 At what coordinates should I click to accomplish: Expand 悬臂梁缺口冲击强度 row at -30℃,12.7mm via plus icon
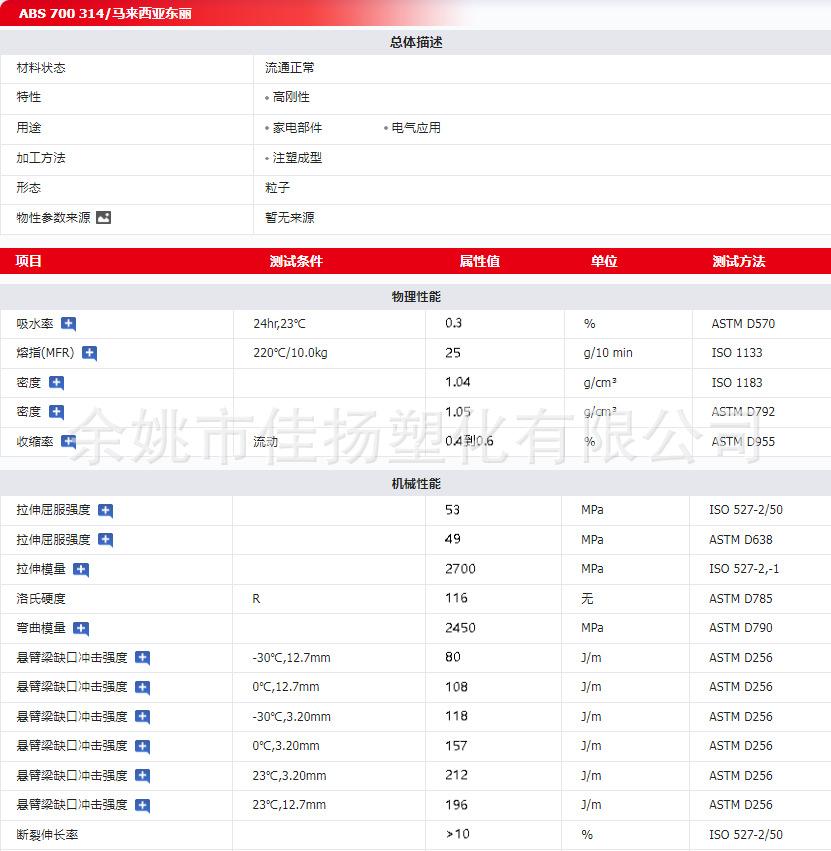(142, 658)
